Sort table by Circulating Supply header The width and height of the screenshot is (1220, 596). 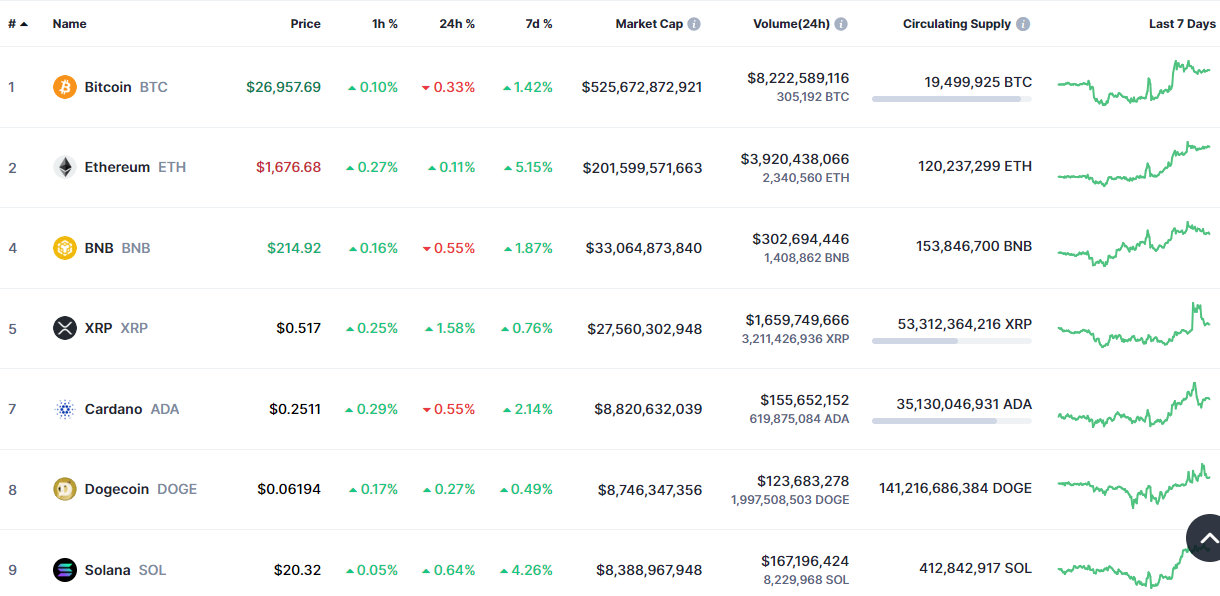point(957,24)
